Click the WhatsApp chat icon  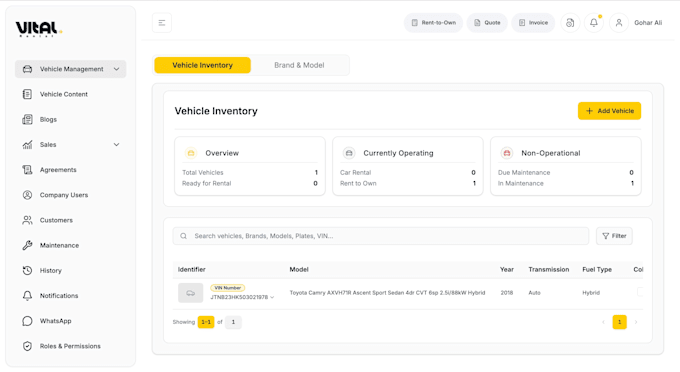point(27,320)
